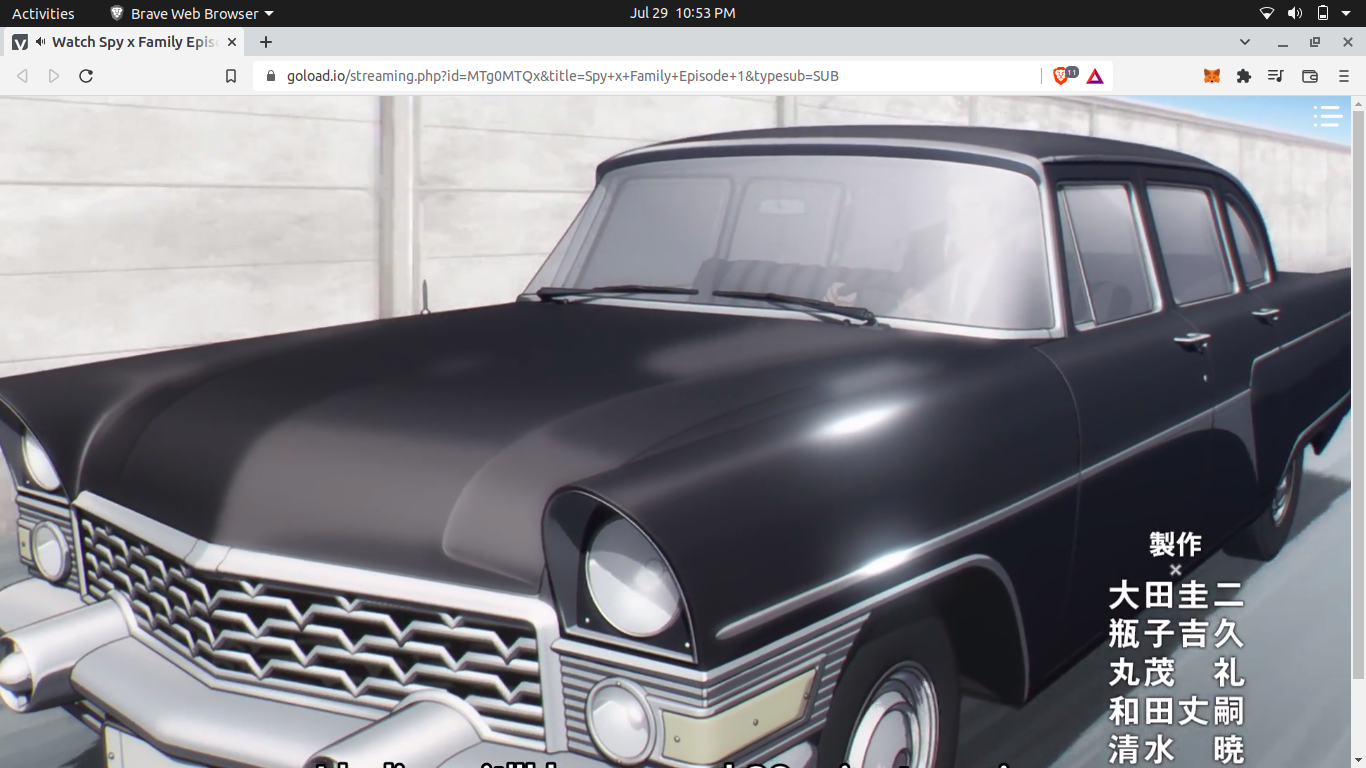Open a new tab with plus button

coord(265,42)
